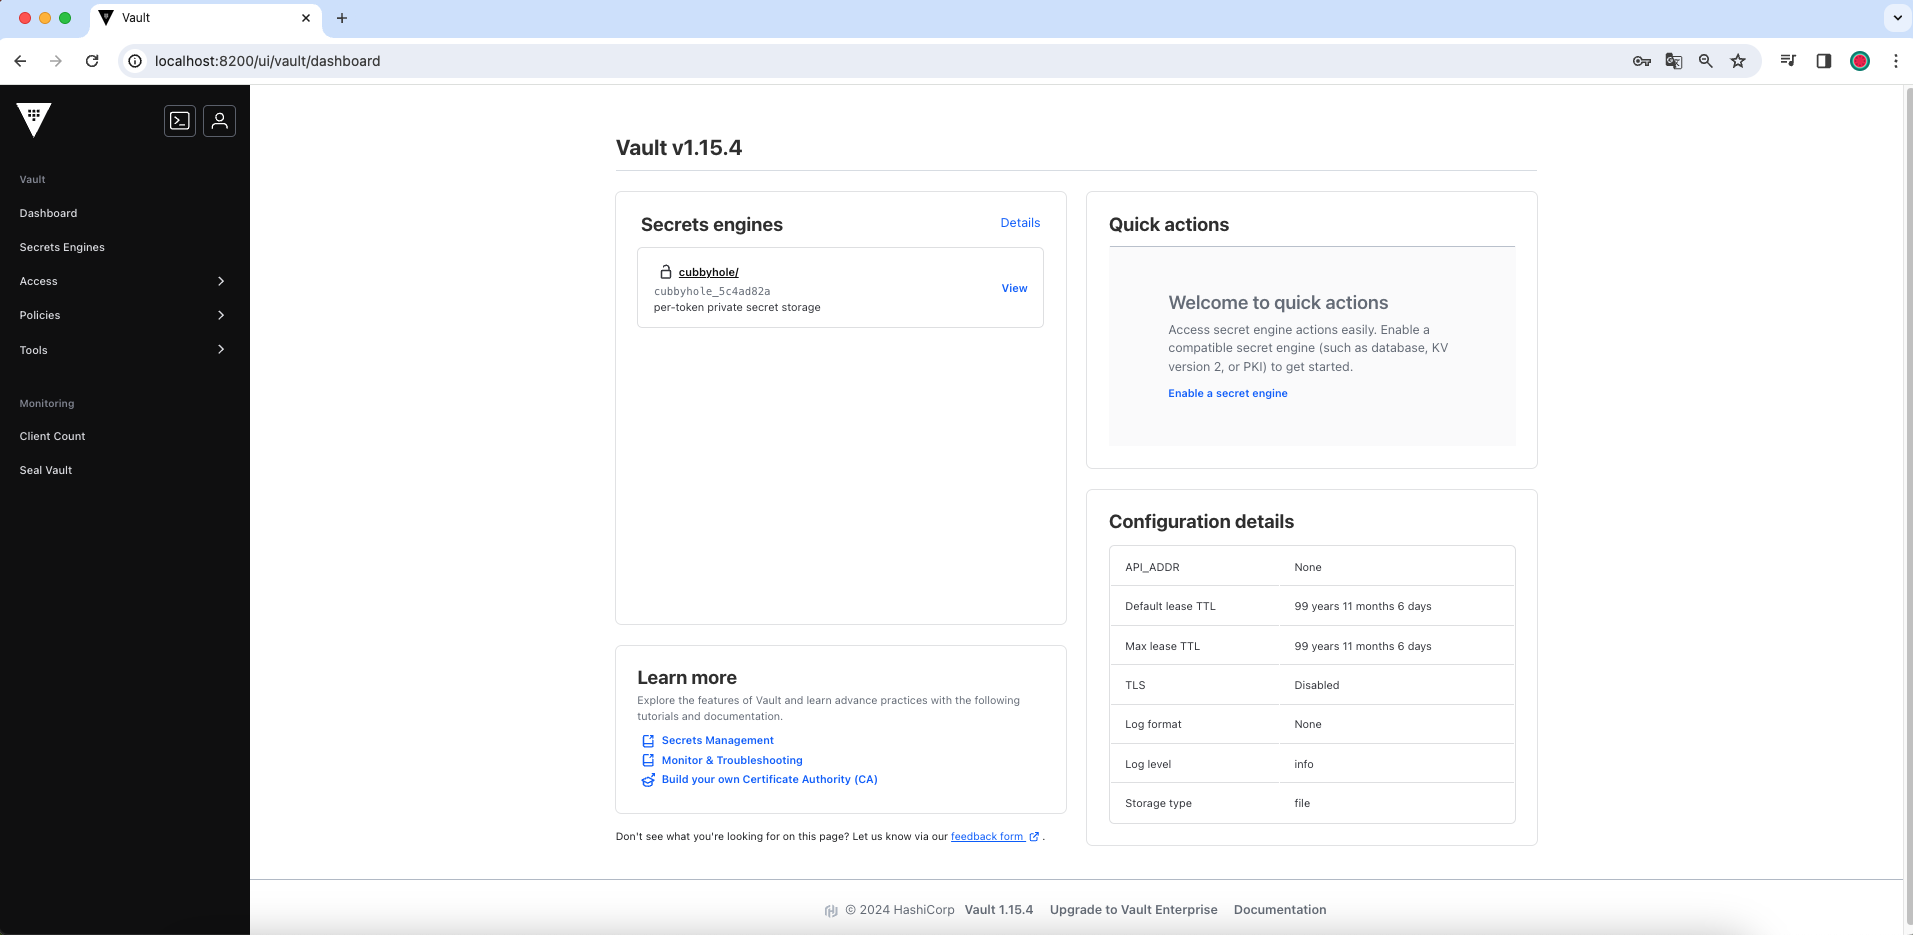Image resolution: width=1913 pixels, height=935 pixels.
Task: Open a new browser tab
Action: [x=342, y=18]
